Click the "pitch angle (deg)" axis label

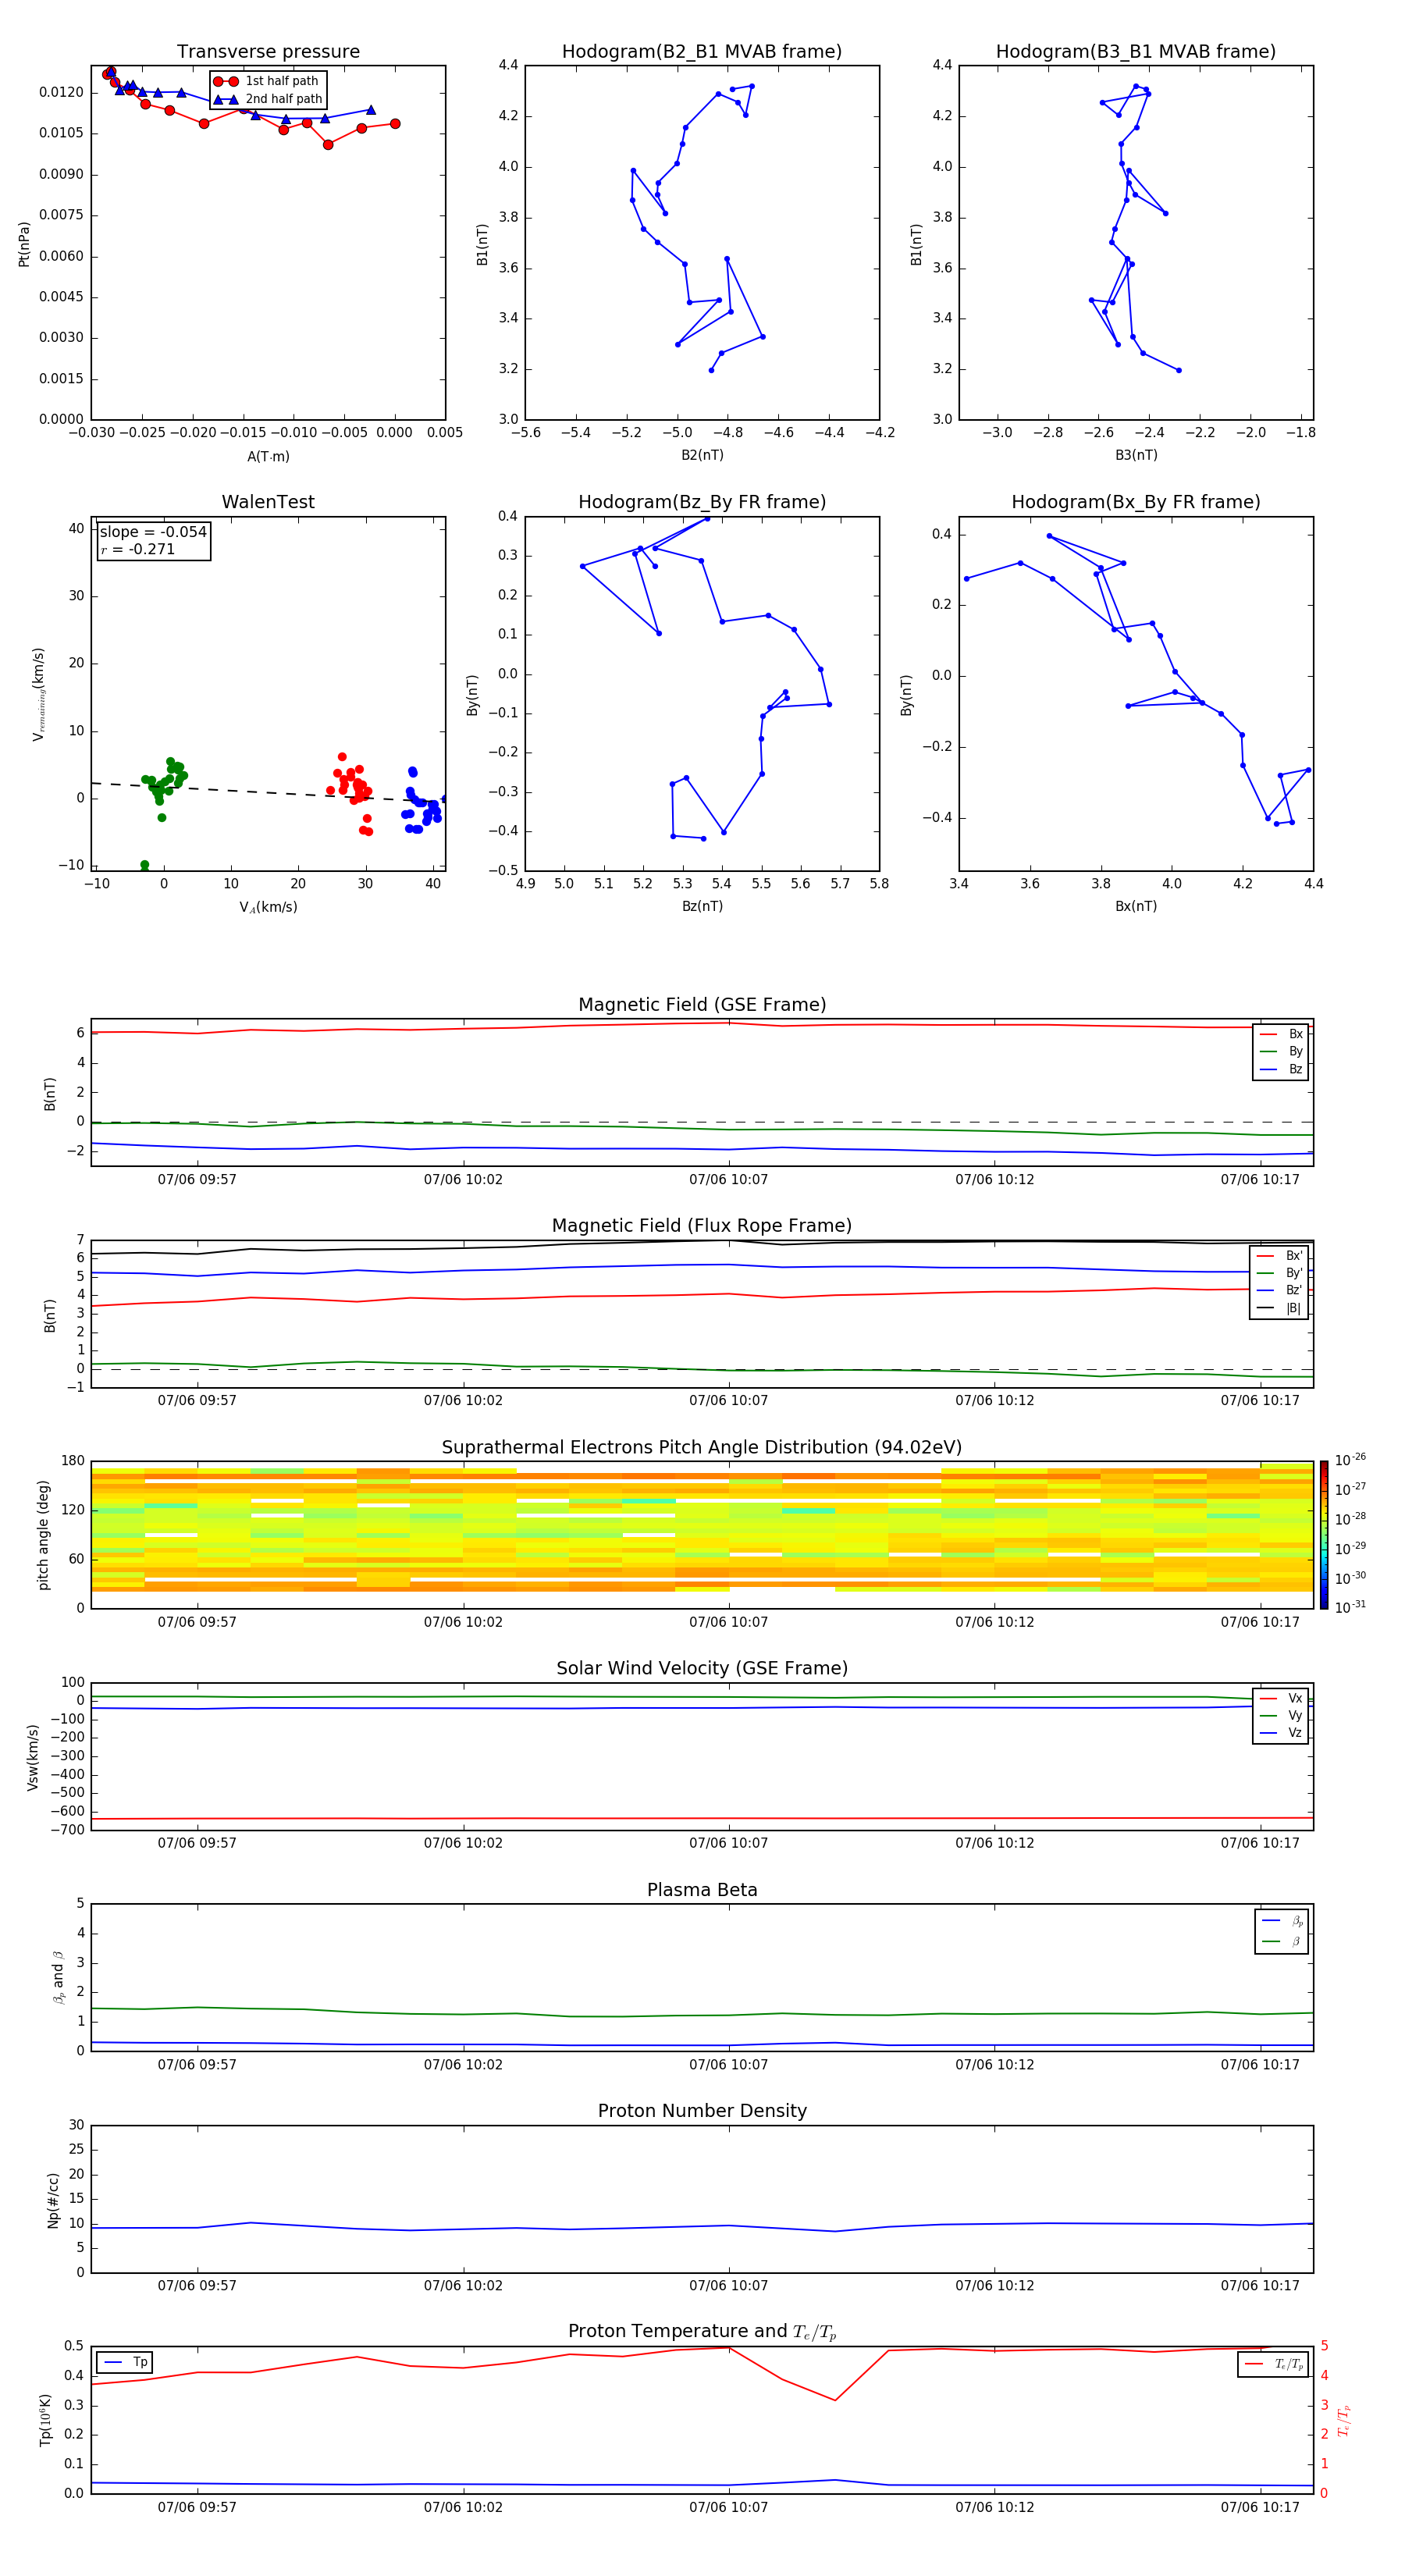43,1535
